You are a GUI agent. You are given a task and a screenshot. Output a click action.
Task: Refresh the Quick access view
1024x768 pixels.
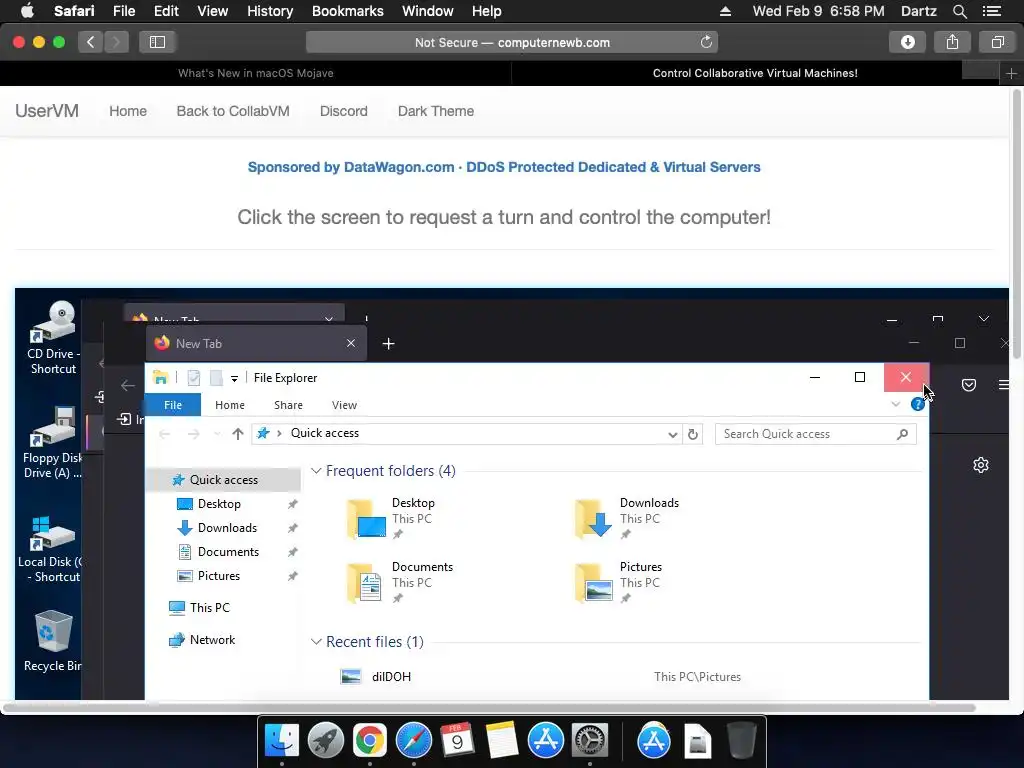point(693,434)
